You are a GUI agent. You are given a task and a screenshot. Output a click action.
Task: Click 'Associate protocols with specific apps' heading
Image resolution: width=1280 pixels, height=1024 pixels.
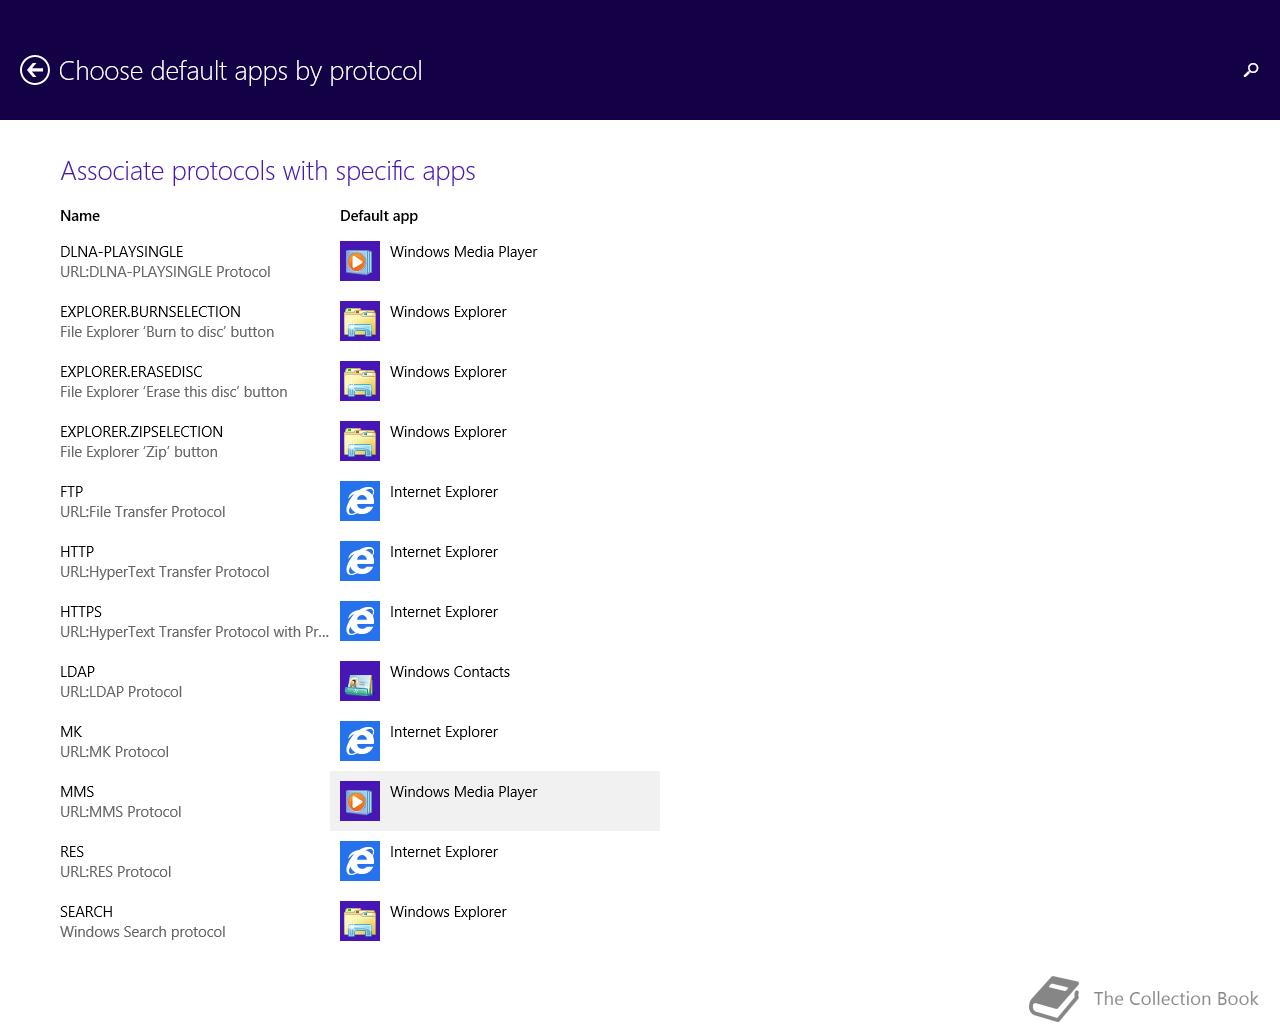coord(268,171)
